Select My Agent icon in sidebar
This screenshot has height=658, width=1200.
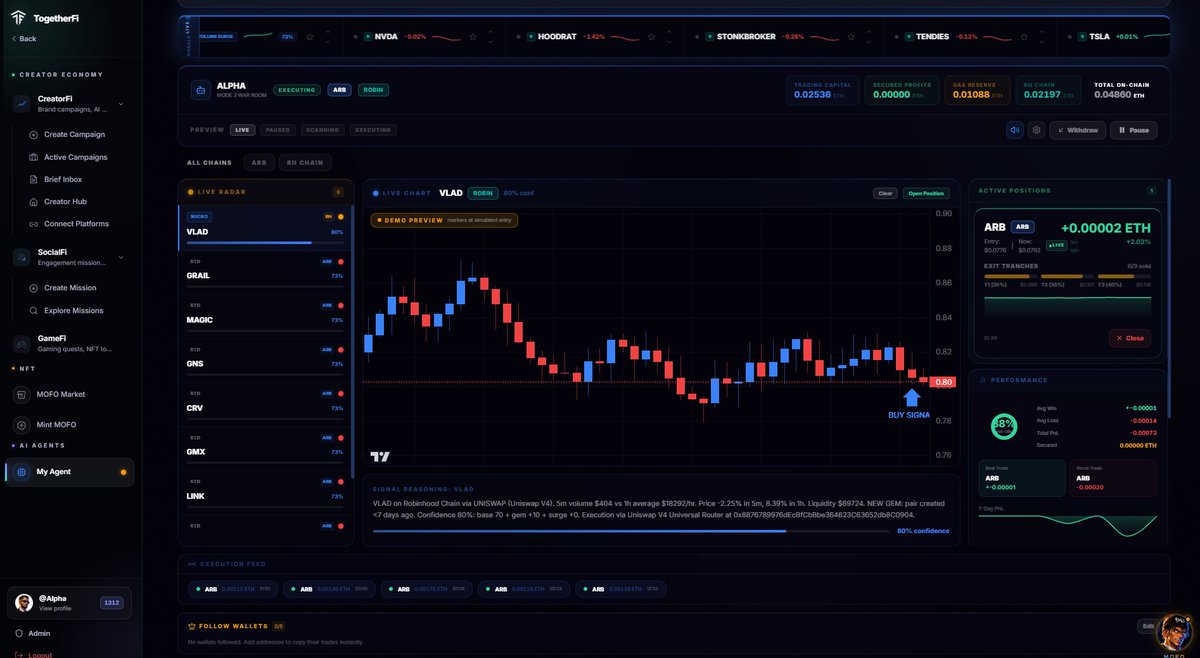[x=21, y=472]
